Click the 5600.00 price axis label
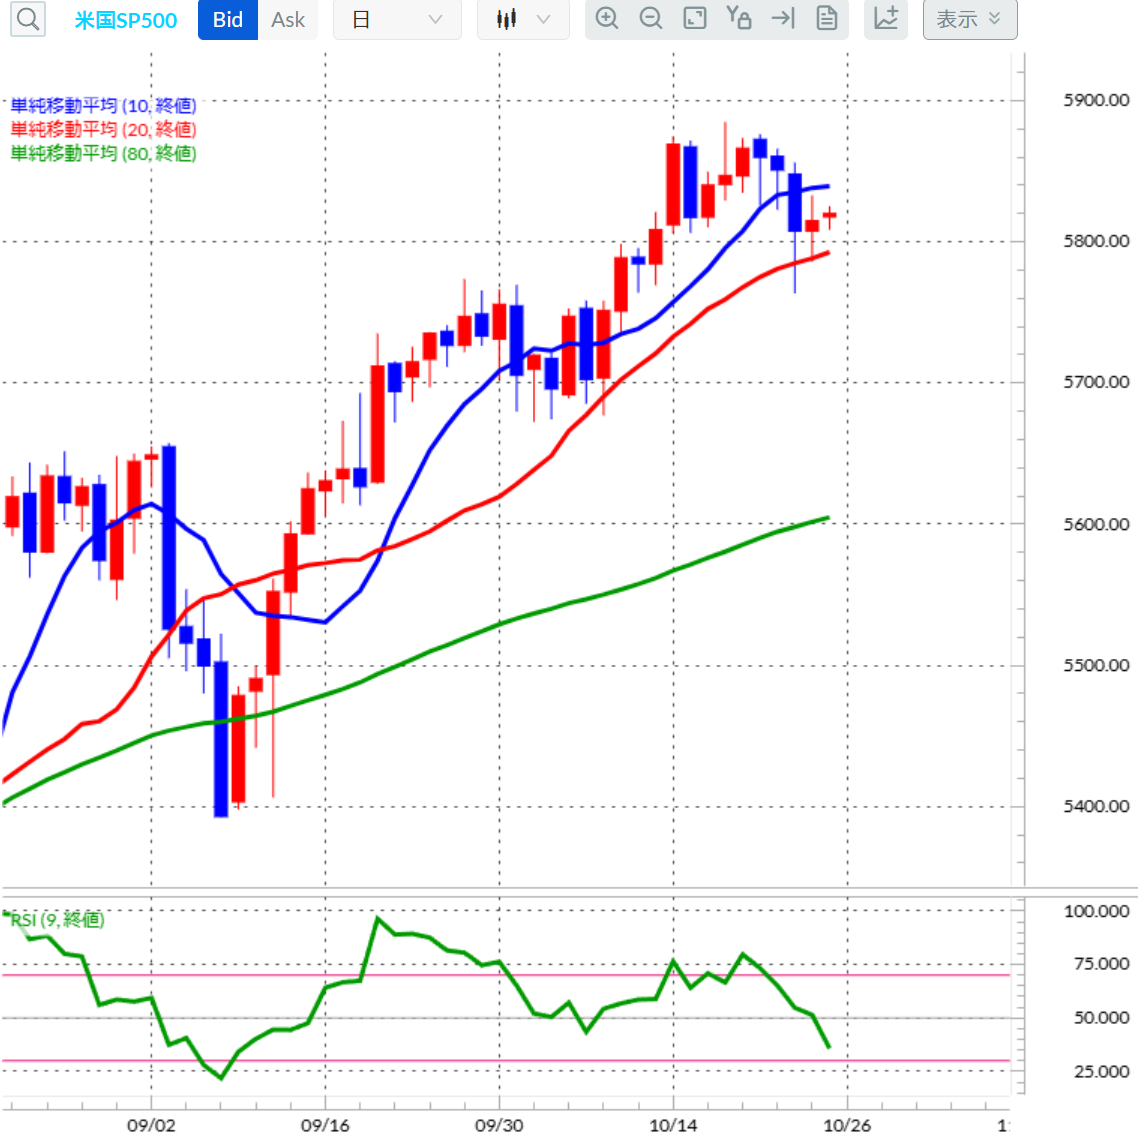Viewport: 1141px width, 1134px height. tap(1096, 524)
